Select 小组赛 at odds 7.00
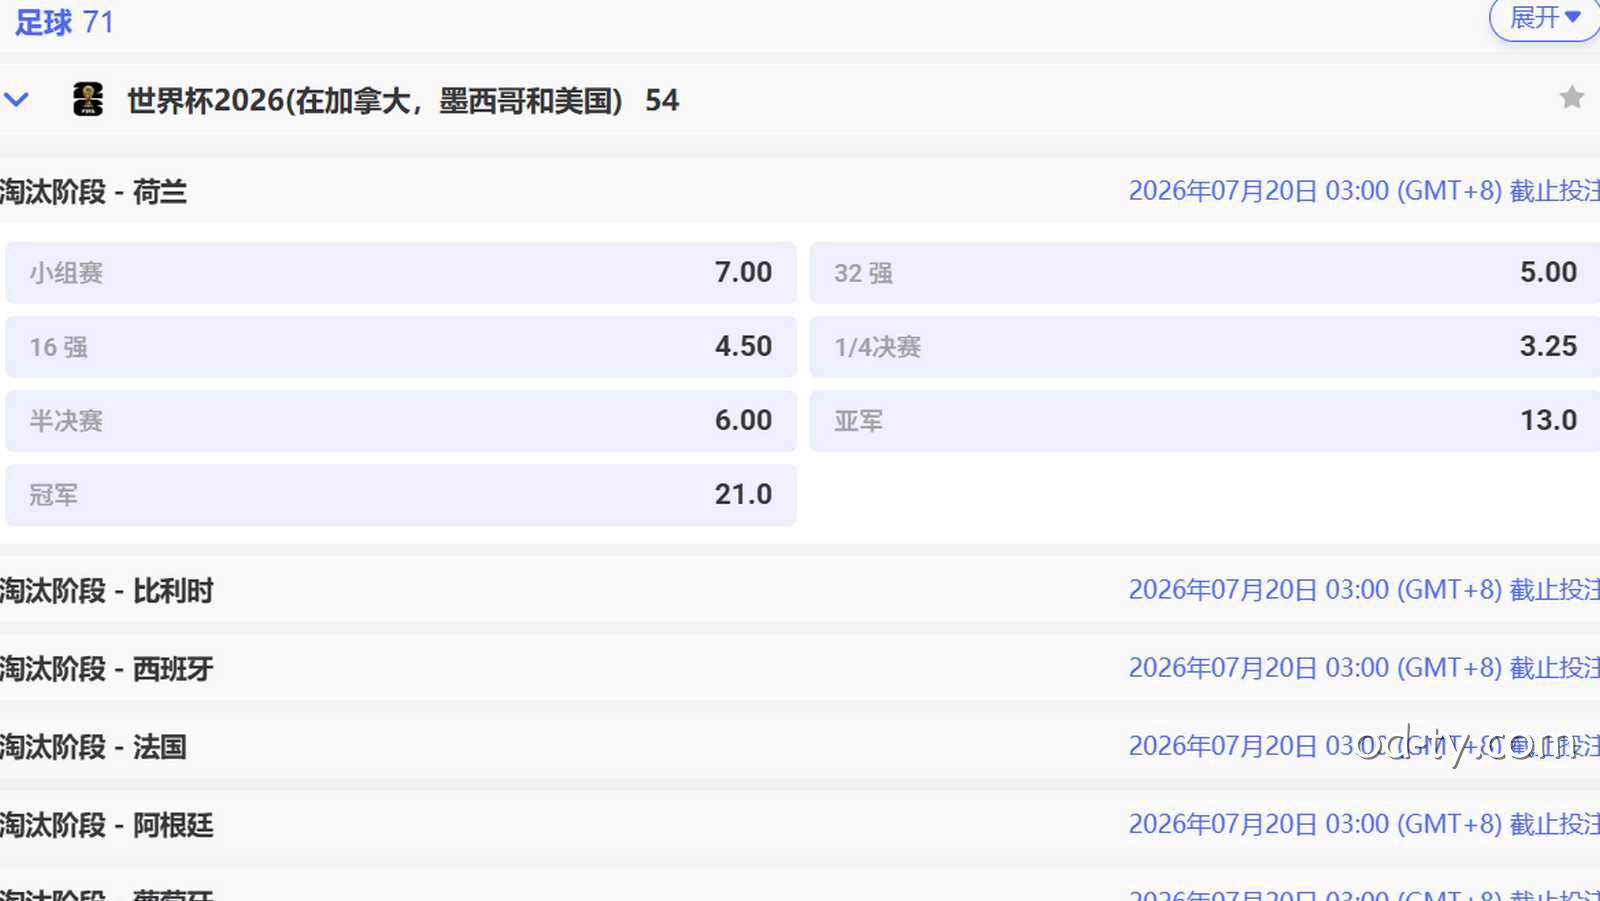 [400, 272]
